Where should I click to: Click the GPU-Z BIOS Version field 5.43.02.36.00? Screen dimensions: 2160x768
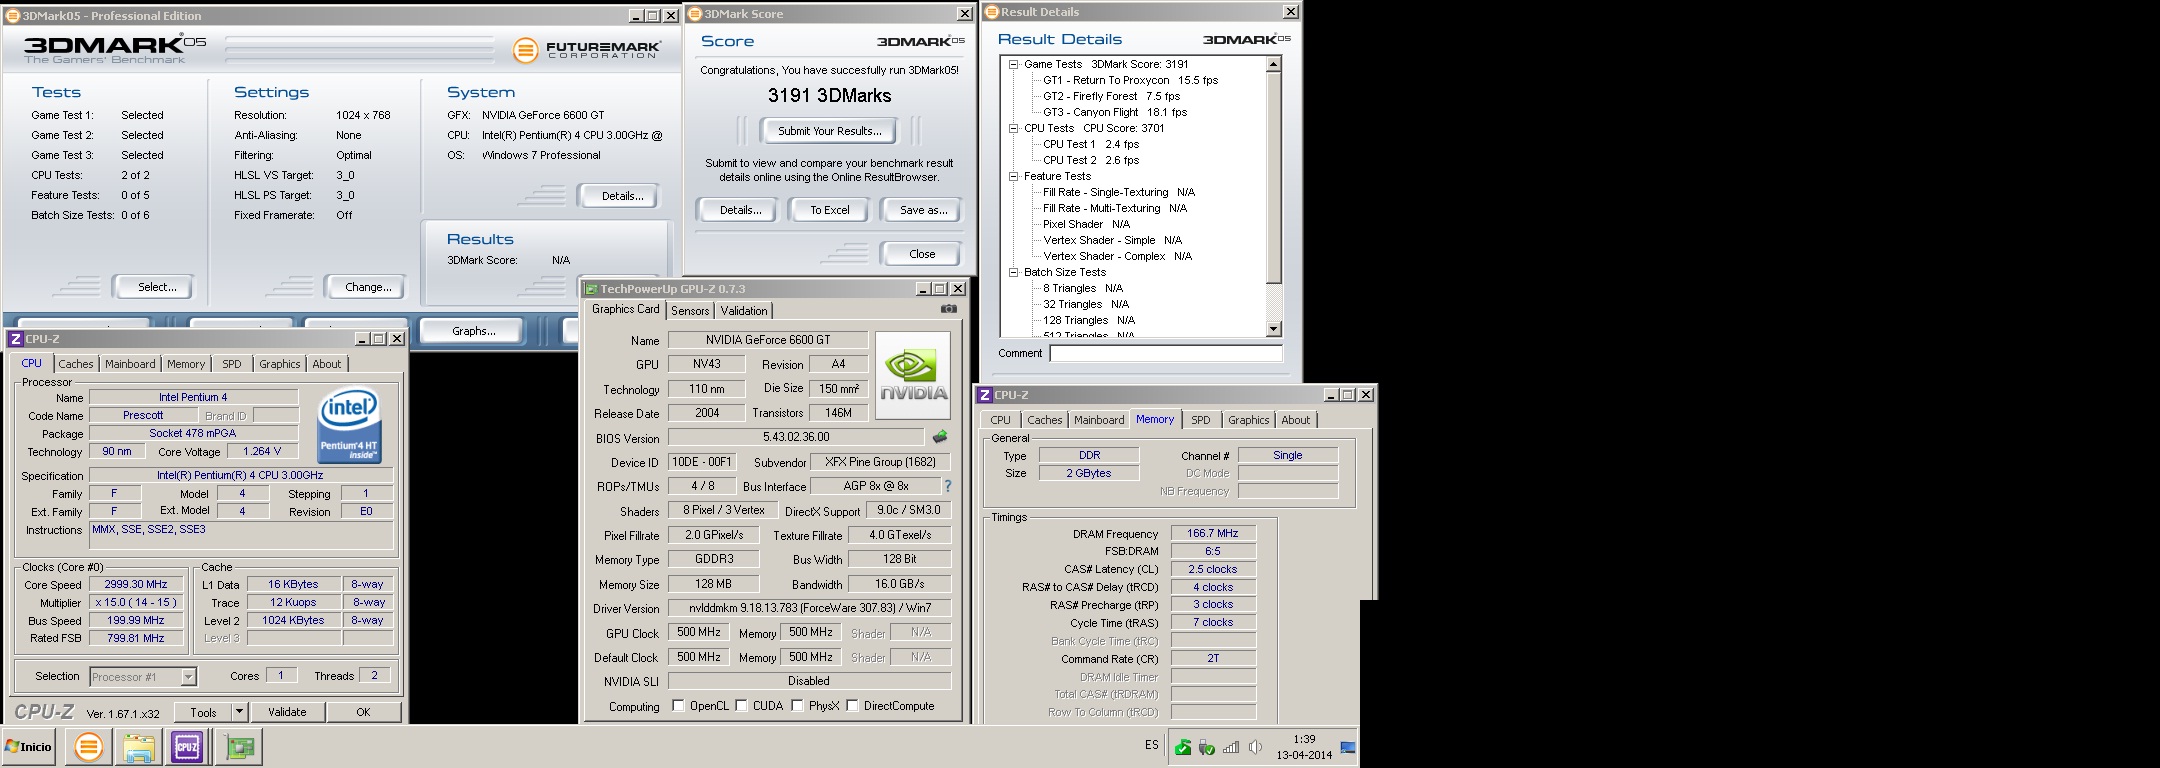click(796, 437)
